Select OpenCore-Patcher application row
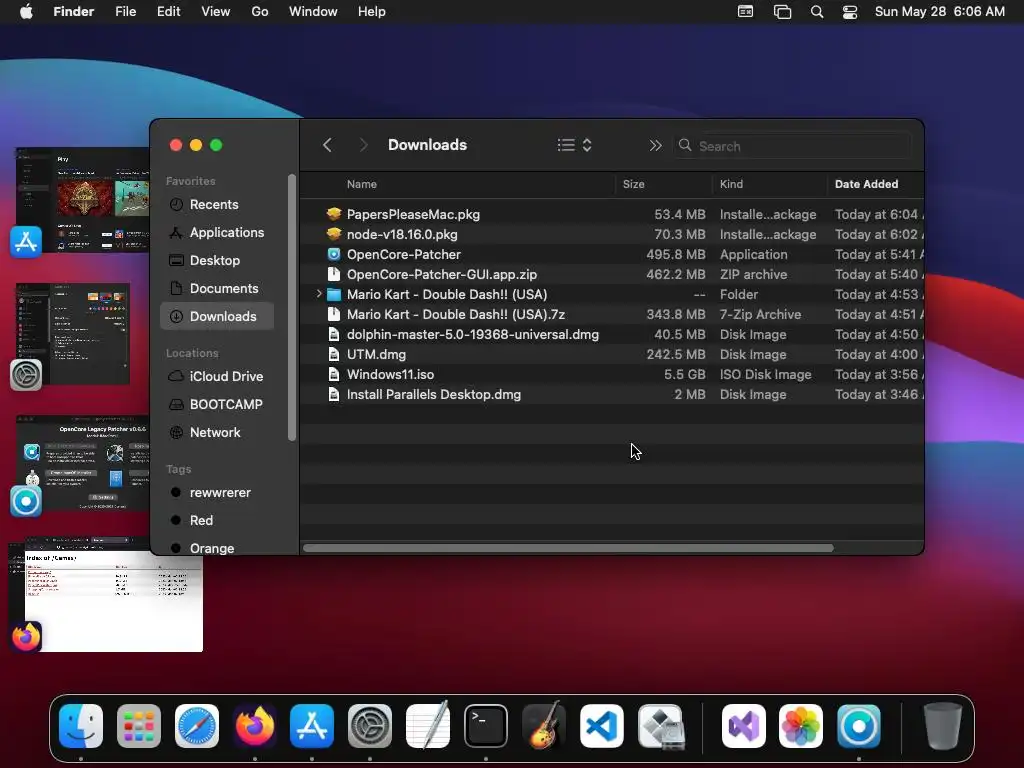Image resolution: width=1024 pixels, height=768 pixels. click(613, 255)
